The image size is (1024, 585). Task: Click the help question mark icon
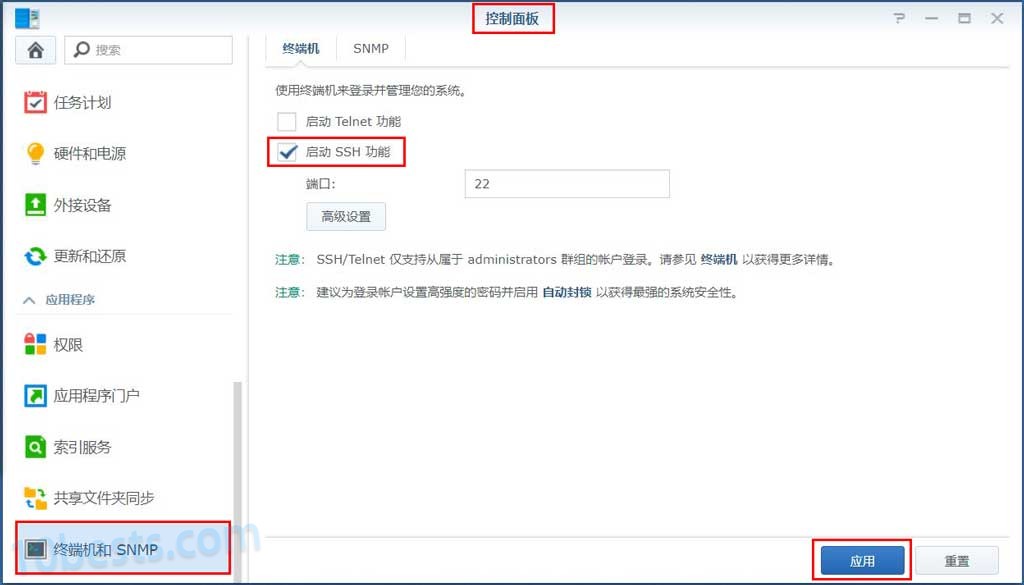(x=900, y=18)
